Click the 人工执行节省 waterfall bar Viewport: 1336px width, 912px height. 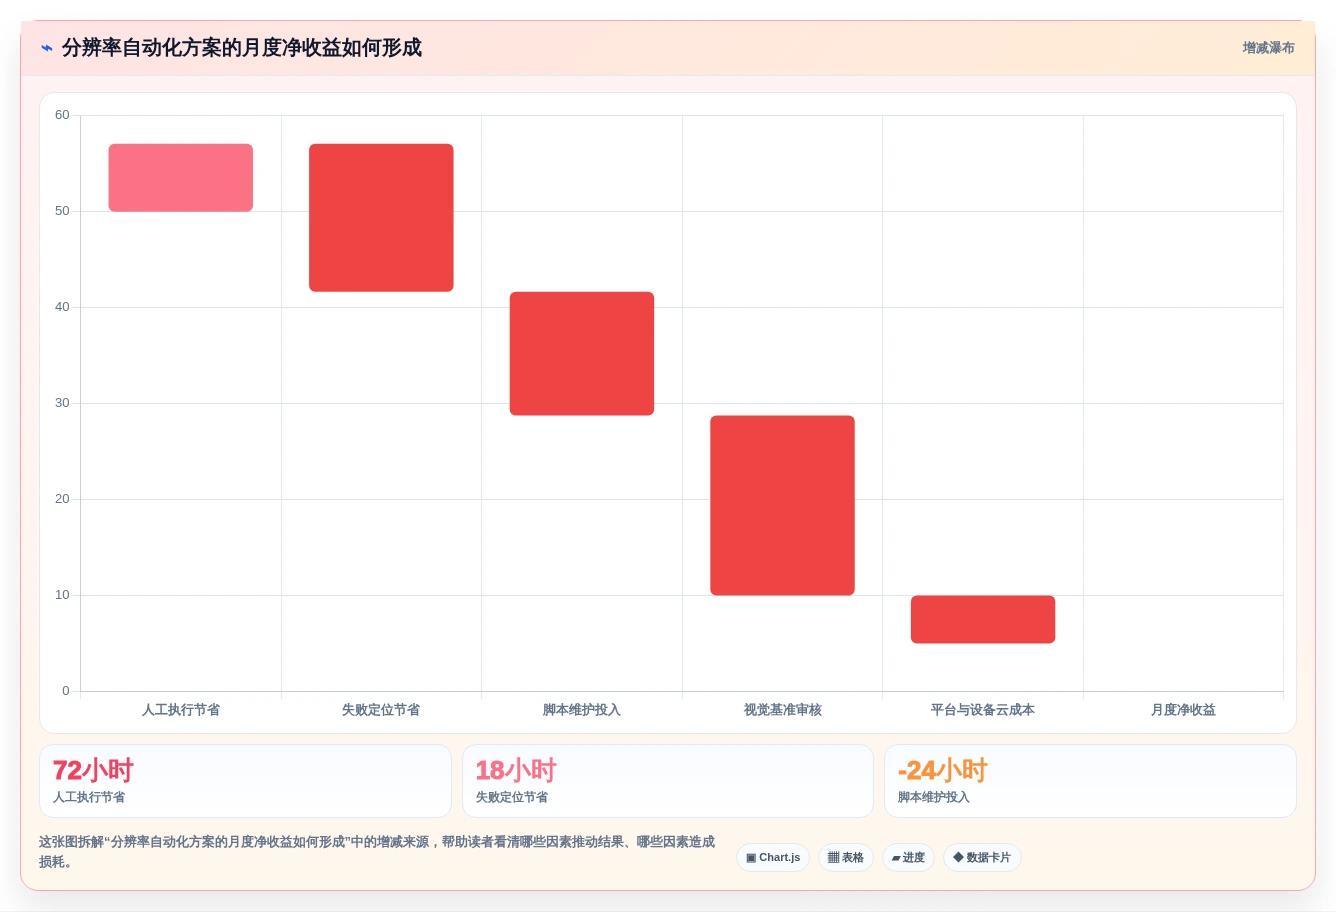[x=181, y=178]
